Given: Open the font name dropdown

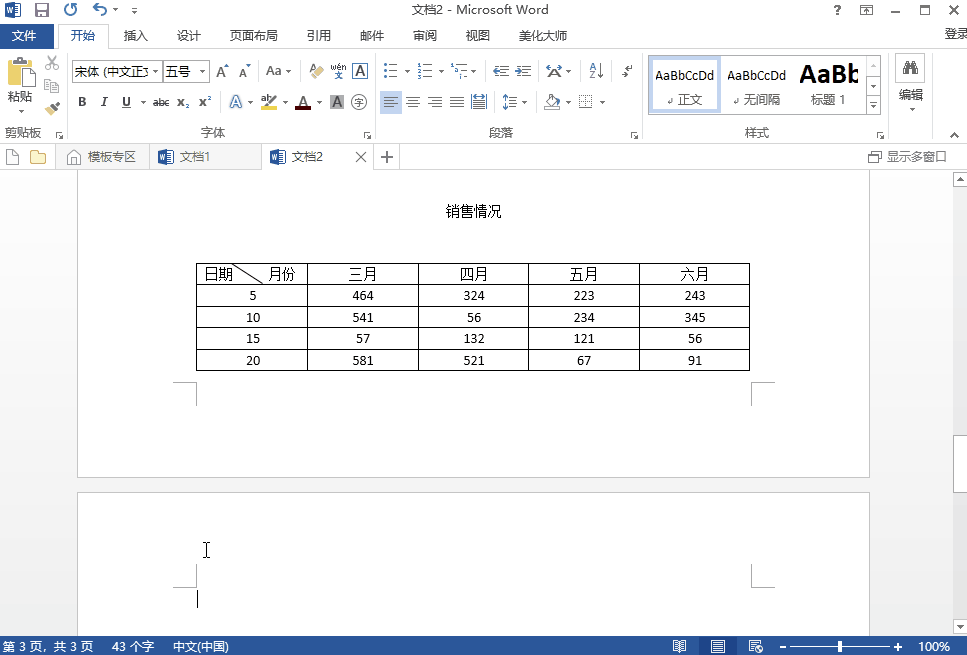Looking at the screenshot, I should point(157,72).
